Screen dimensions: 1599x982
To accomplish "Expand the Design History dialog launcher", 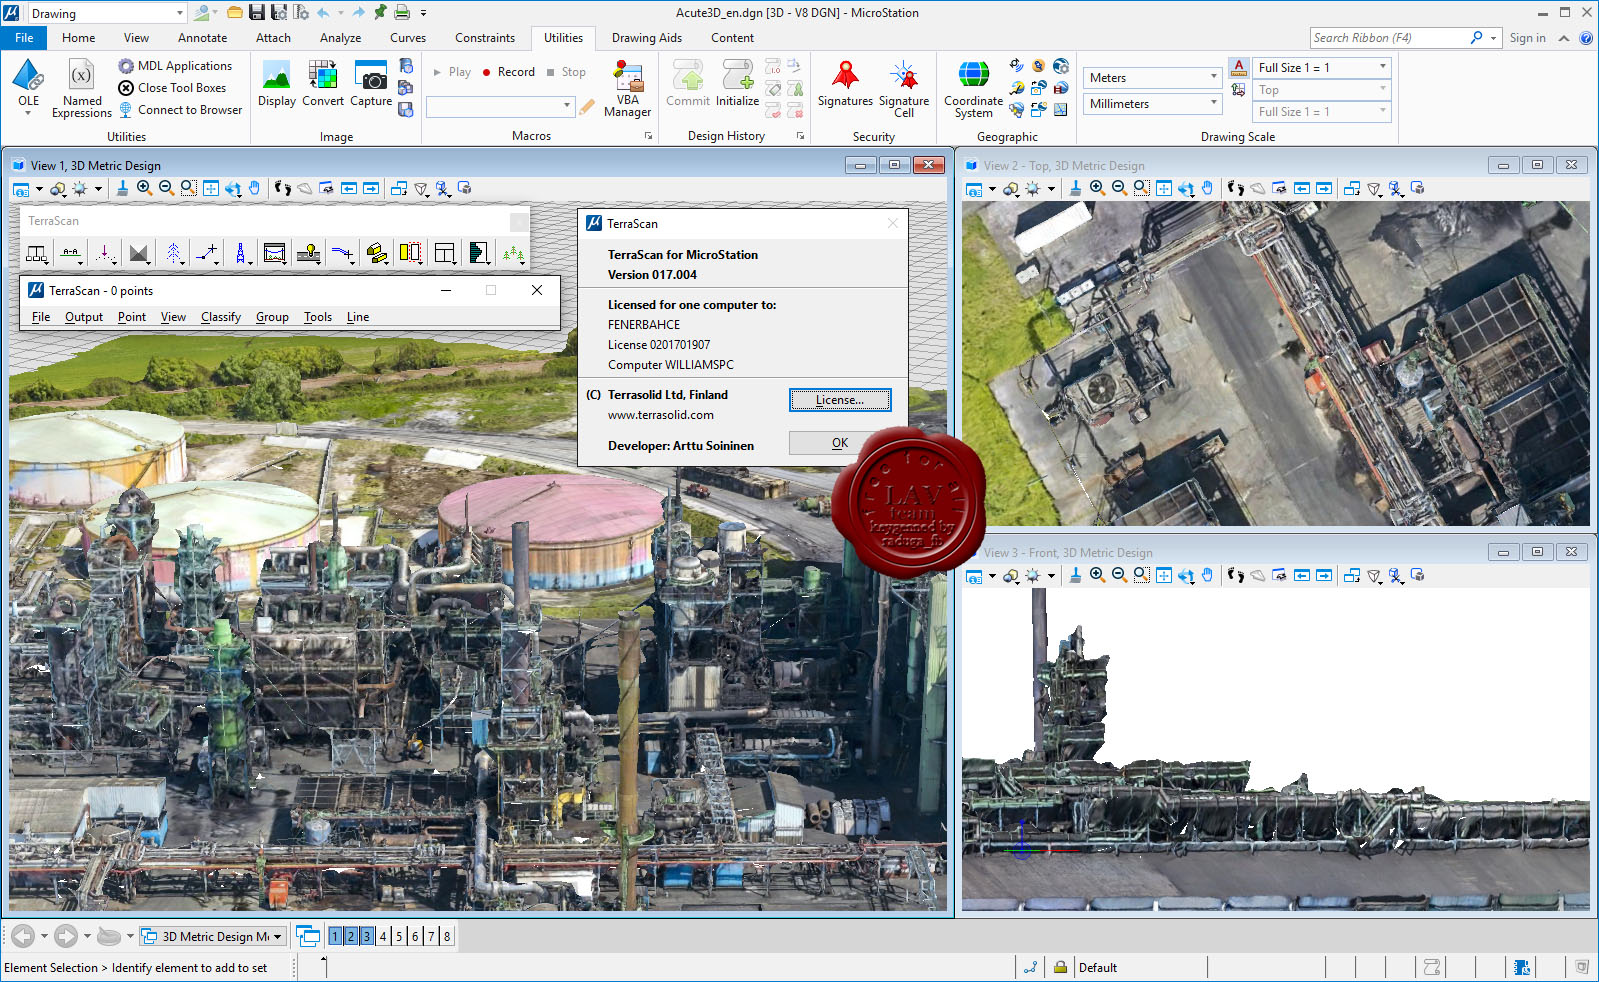I will (800, 136).
